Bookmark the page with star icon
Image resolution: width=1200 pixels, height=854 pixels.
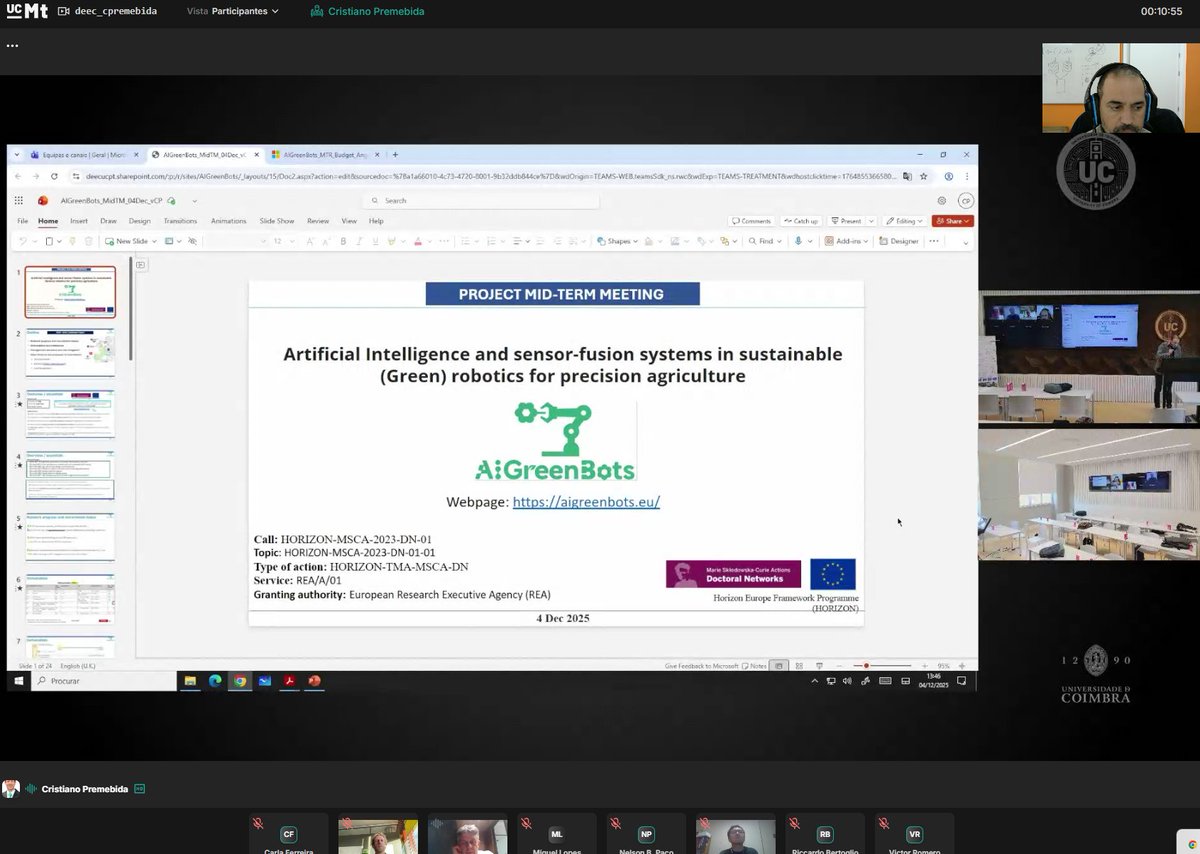click(x=924, y=176)
